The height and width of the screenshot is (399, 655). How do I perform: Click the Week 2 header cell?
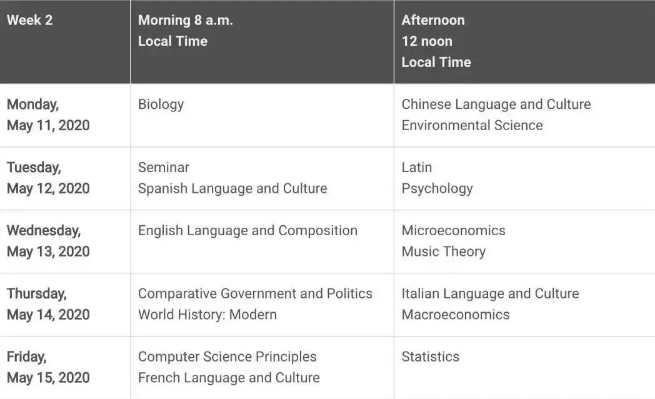click(65, 41)
